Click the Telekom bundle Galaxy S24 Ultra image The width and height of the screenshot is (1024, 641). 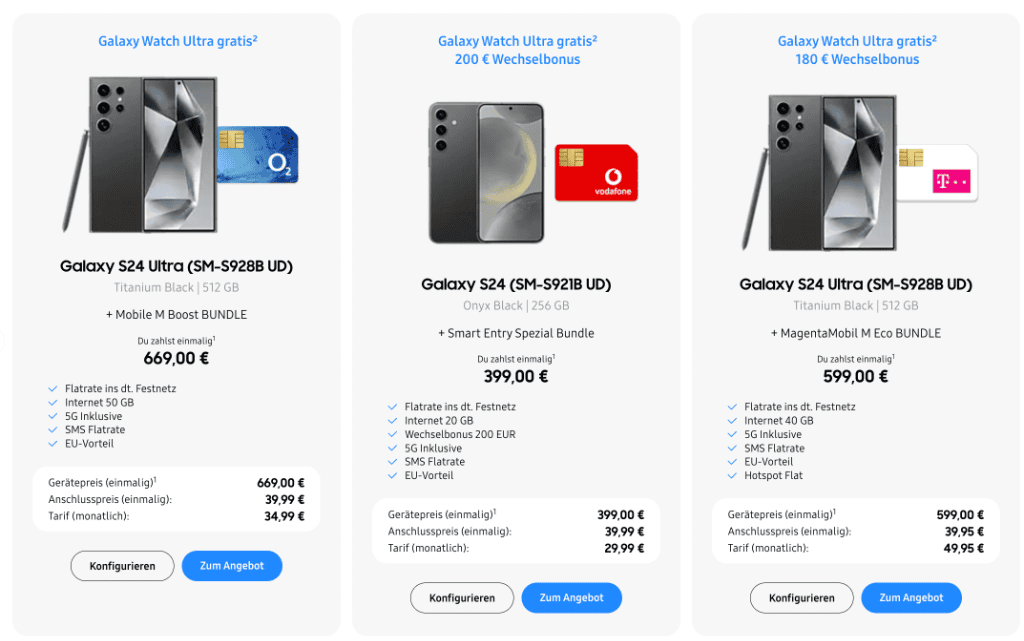pyautogui.click(x=820, y=173)
